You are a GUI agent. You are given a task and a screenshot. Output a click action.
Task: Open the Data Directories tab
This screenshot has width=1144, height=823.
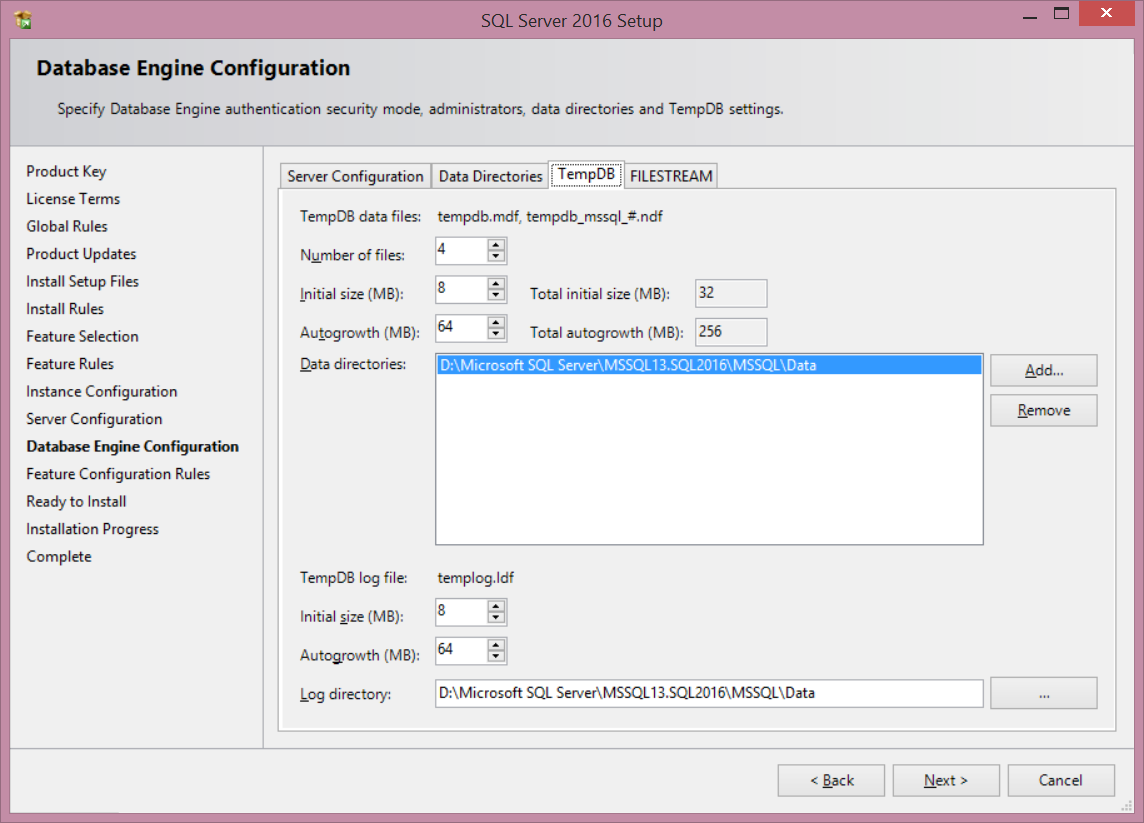point(490,176)
